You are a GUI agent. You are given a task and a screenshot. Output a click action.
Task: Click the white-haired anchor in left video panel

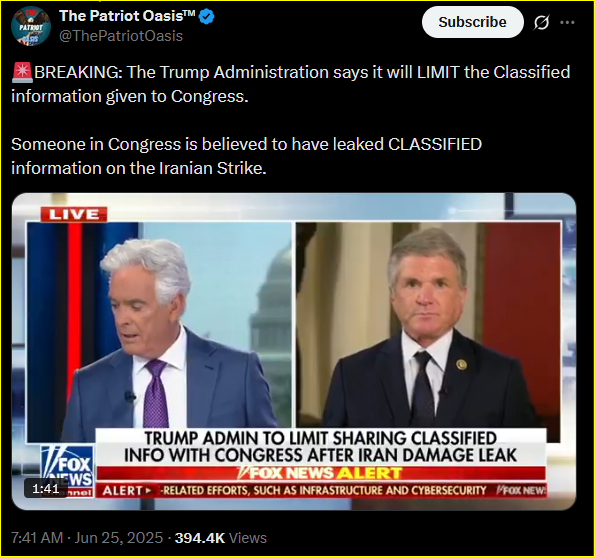click(167, 334)
